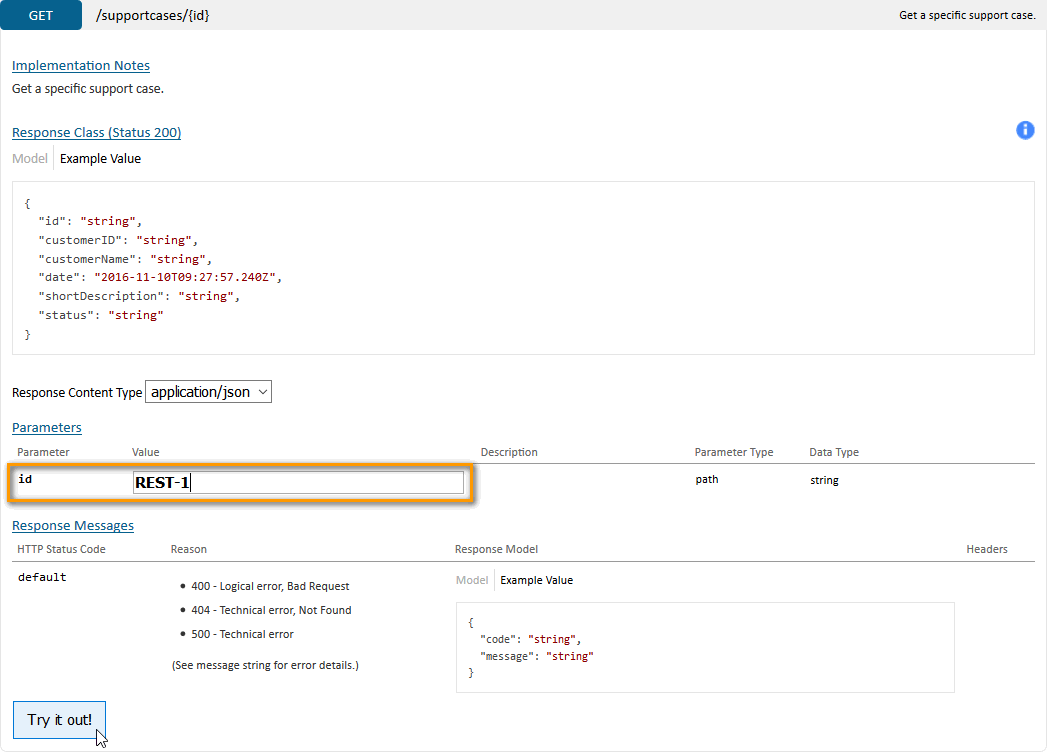The image size is (1047, 752).
Task: Click the endpoint summary in the header bar
Action: (x=966, y=15)
